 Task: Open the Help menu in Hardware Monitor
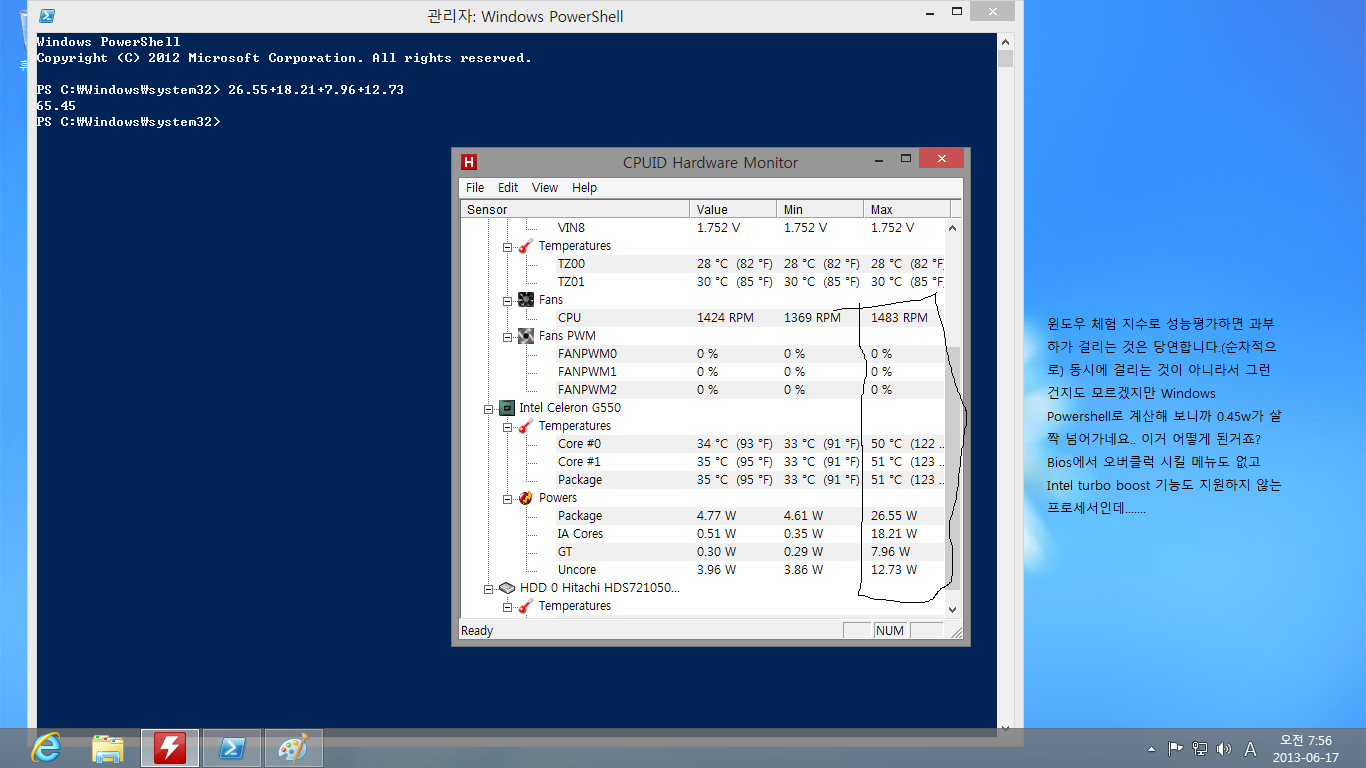584,188
